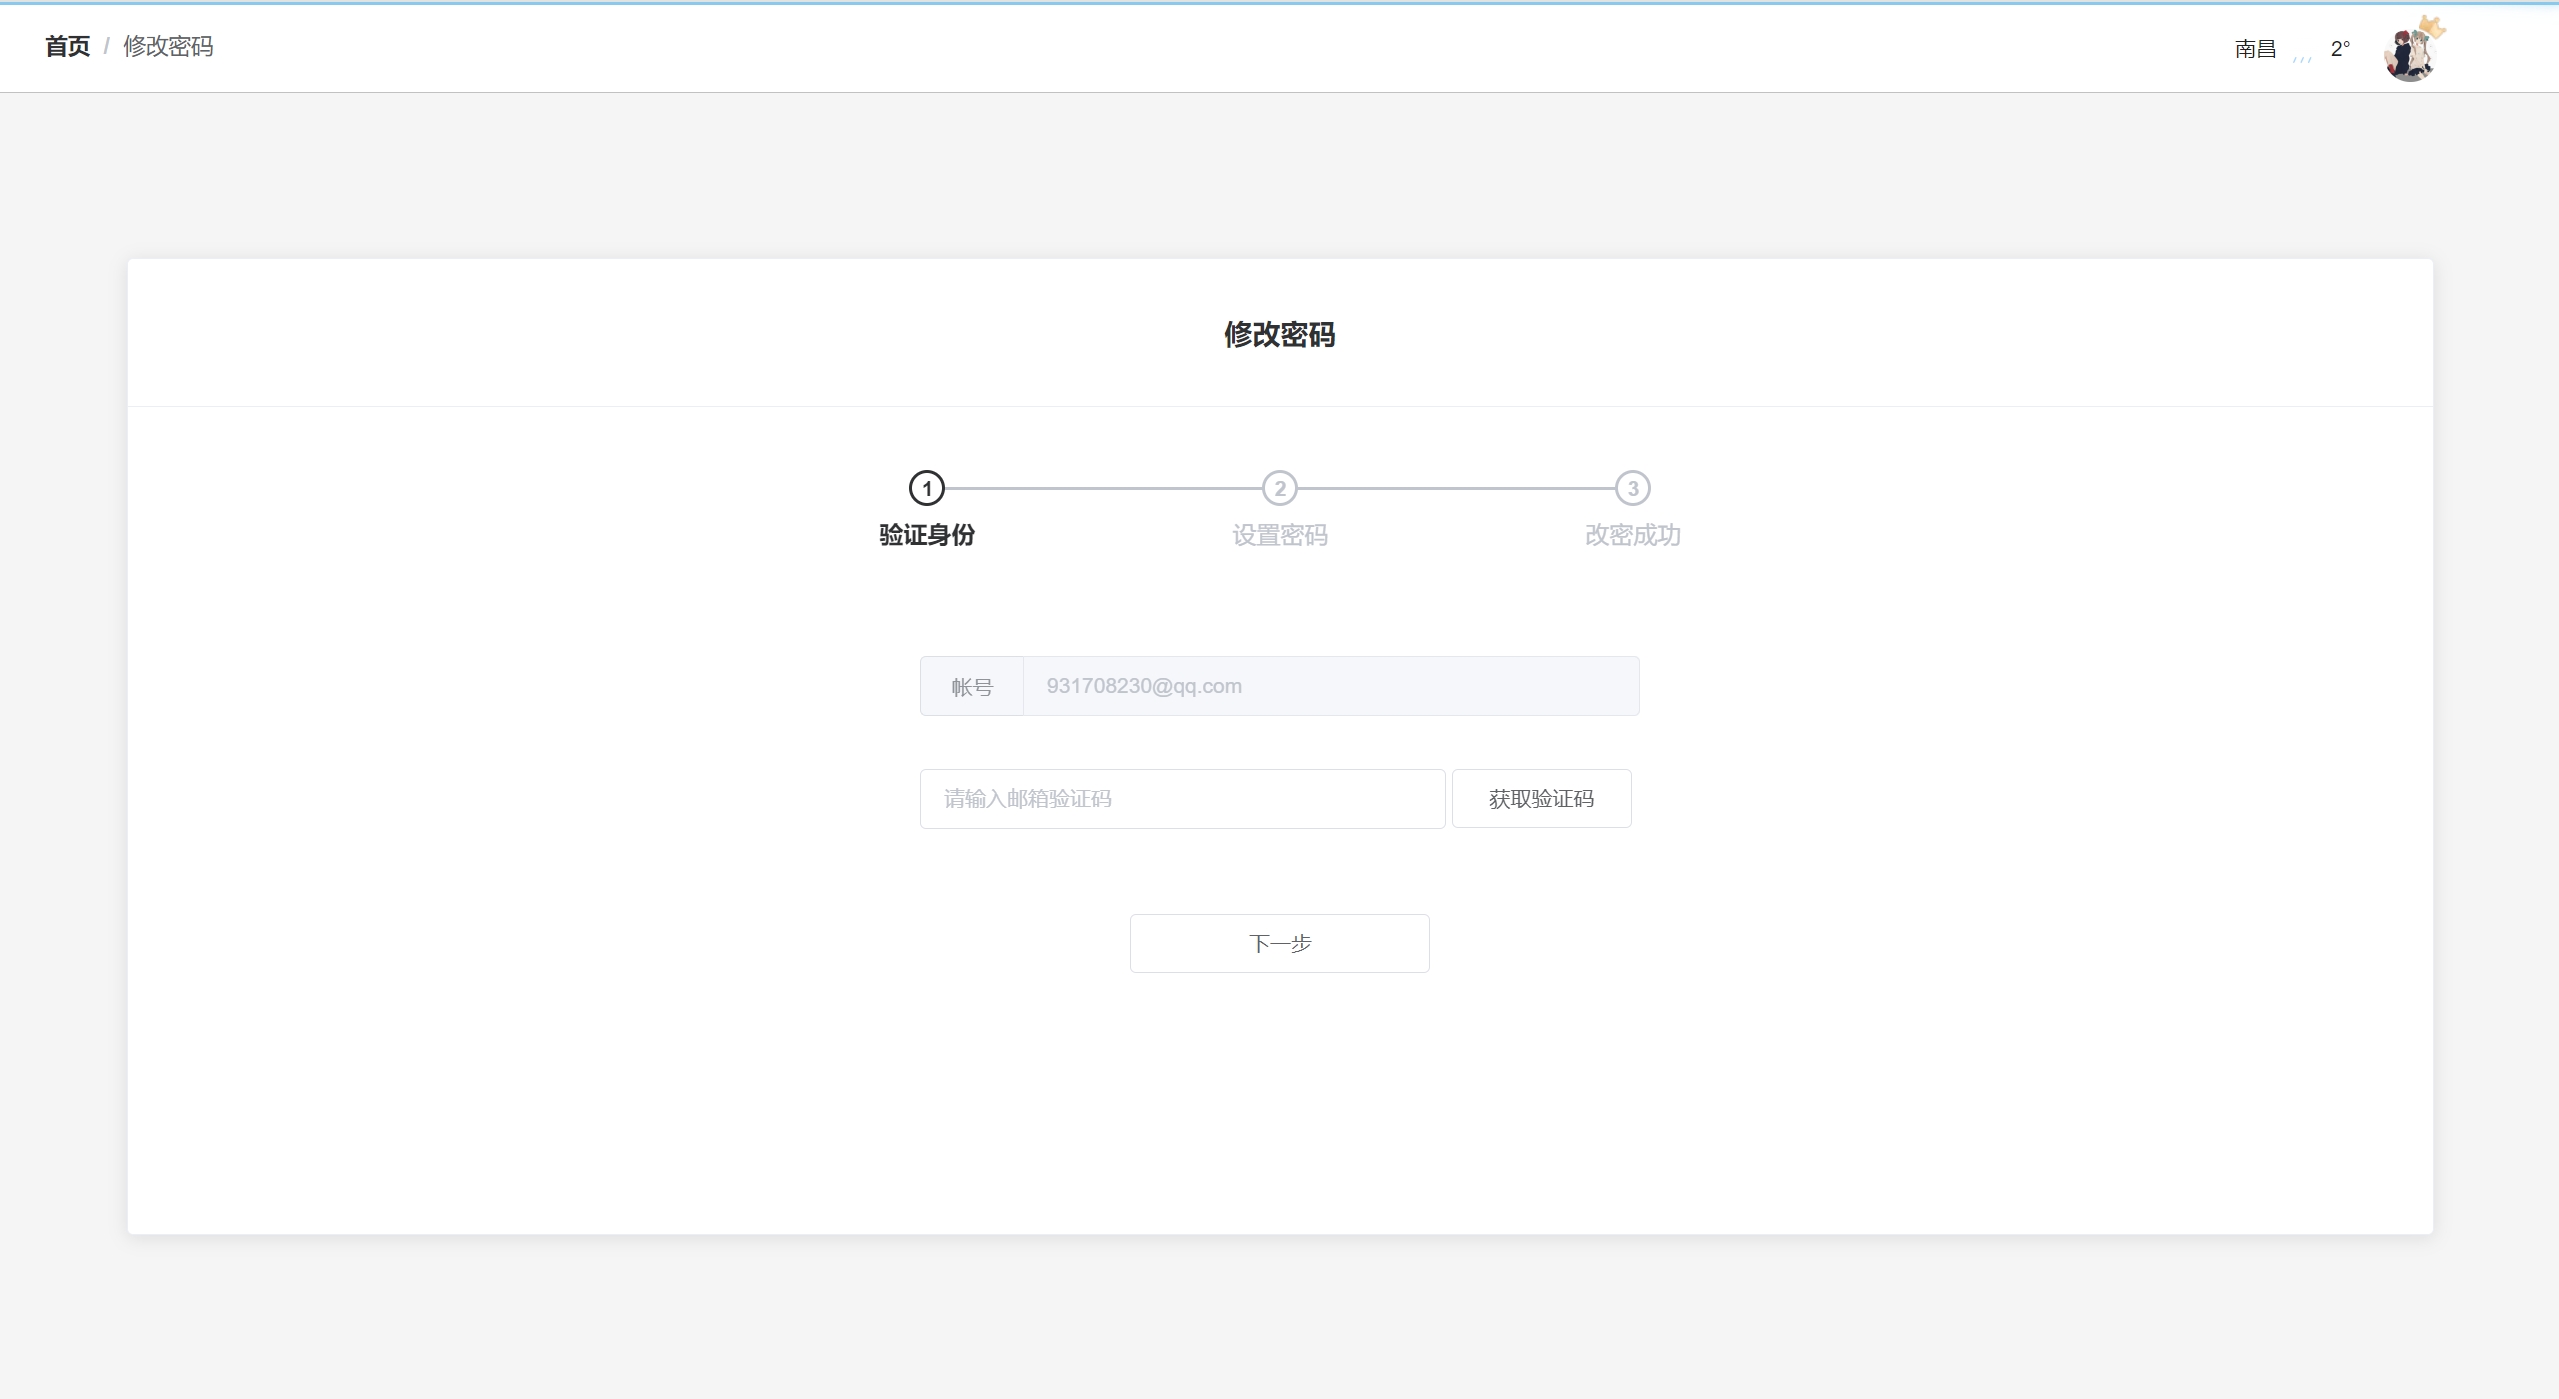Focus the 请输入邮箱验证码 input field

click(1182, 799)
